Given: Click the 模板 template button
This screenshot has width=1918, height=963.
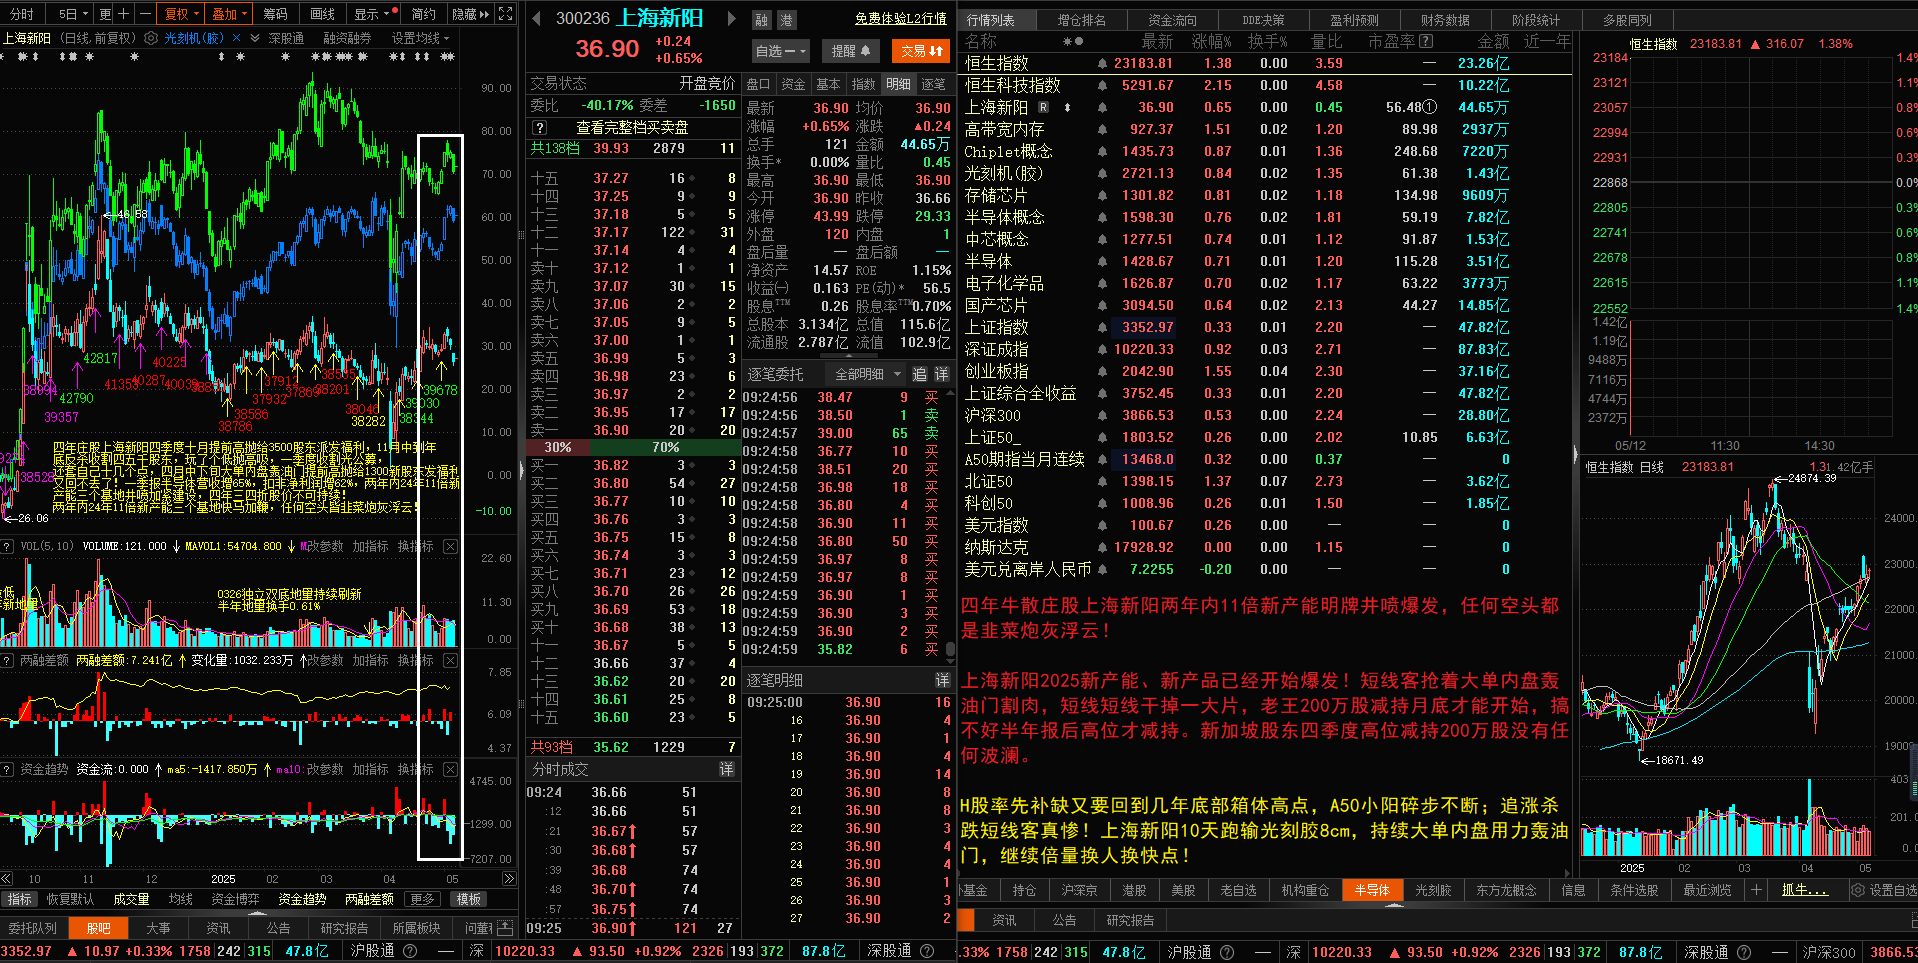Looking at the screenshot, I should click(x=470, y=899).
